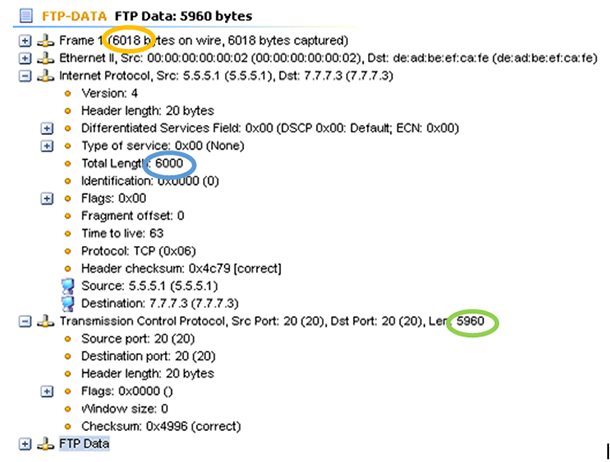Expand the Type of service field
610x462 pixels.
pos(46,146)
